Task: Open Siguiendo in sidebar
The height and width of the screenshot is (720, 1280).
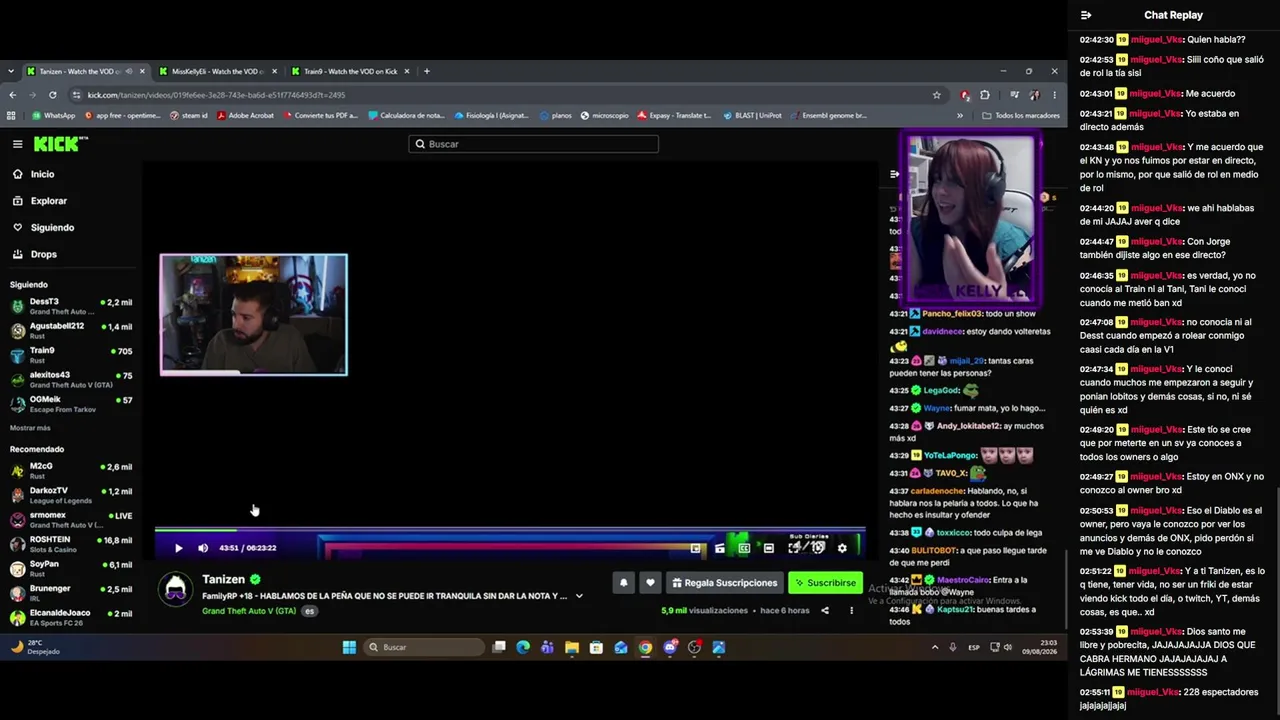Action: coord(52,228)
